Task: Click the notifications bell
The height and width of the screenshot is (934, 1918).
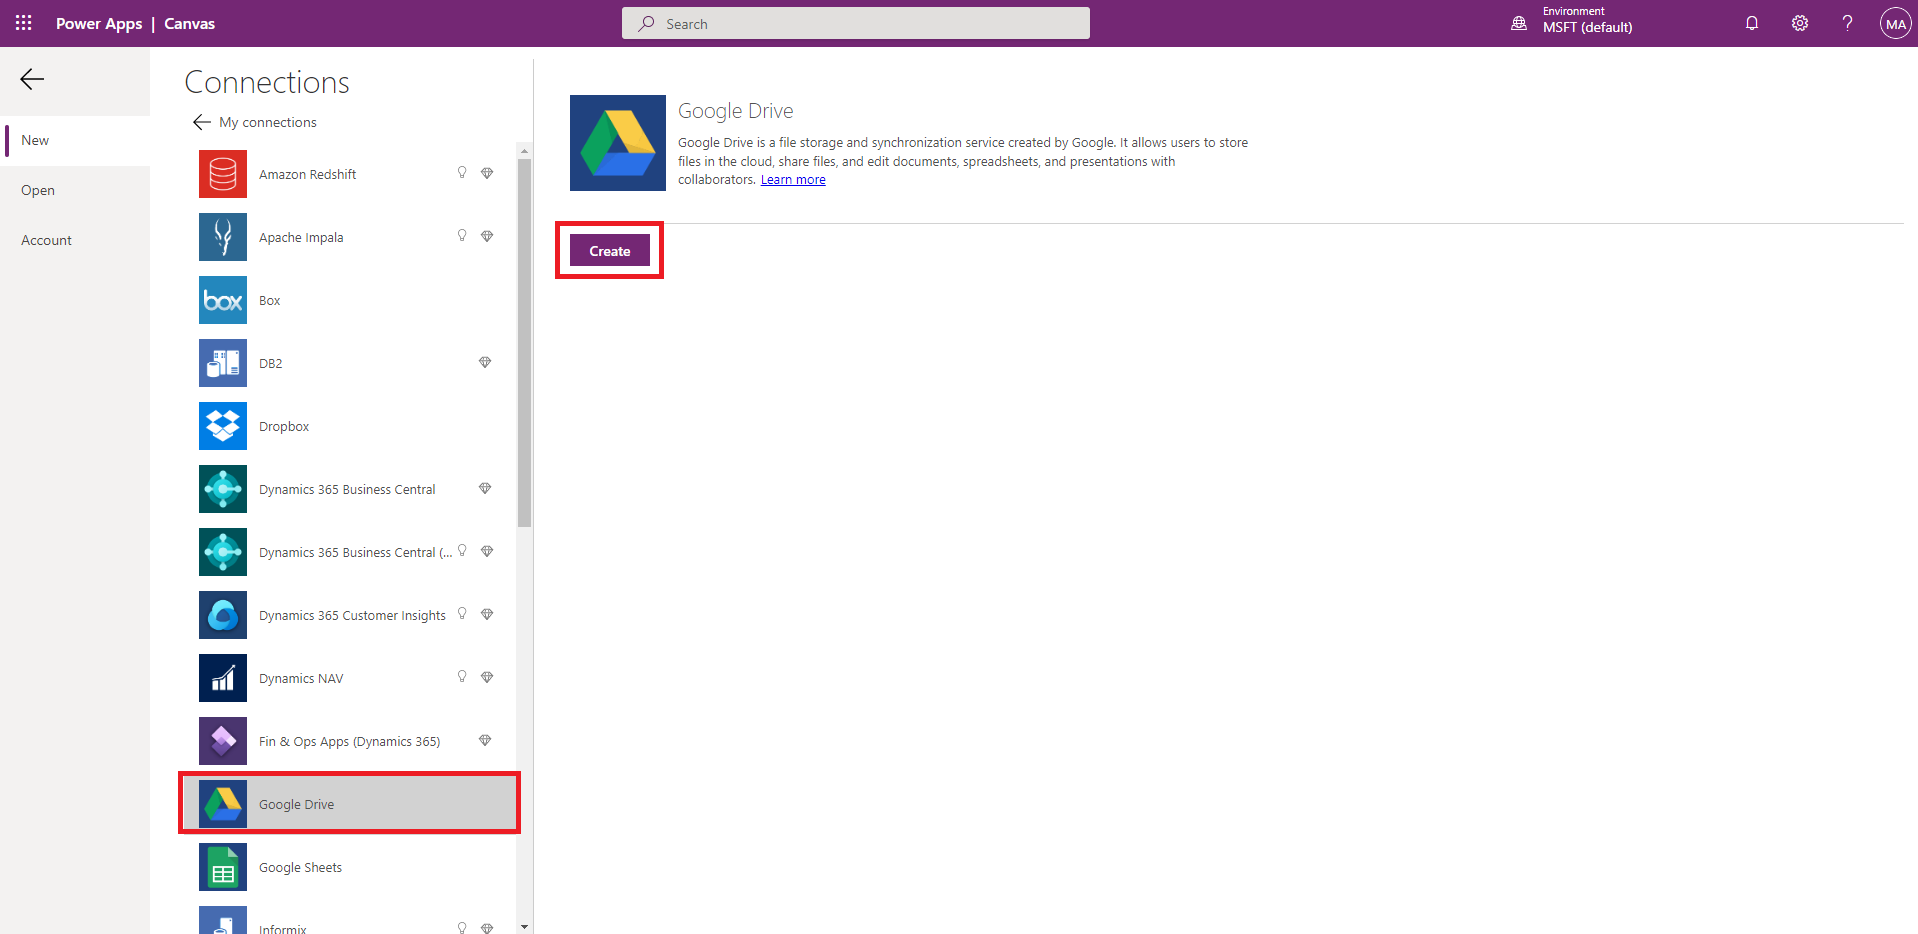Action: pyautogui.click(x=1751, y=22)
